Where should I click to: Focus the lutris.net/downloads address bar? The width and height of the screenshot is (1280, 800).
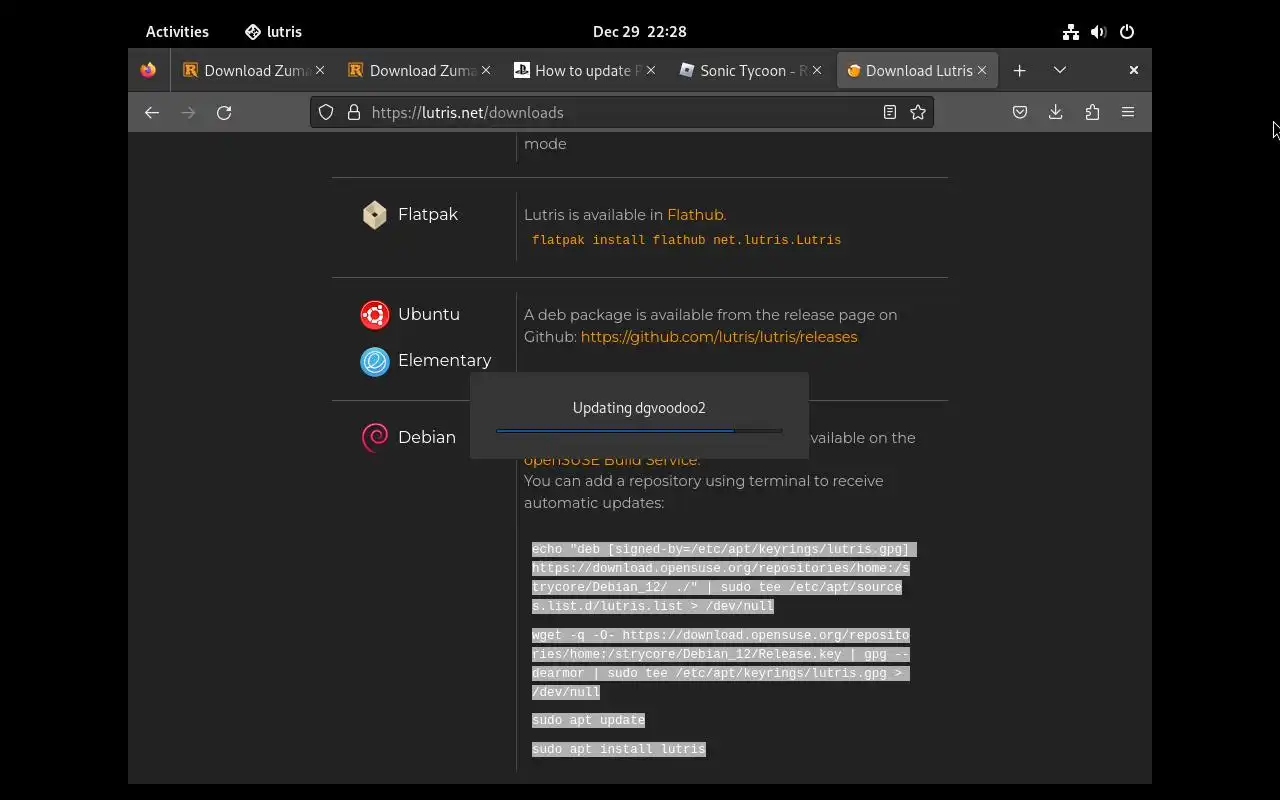[620, 112]
